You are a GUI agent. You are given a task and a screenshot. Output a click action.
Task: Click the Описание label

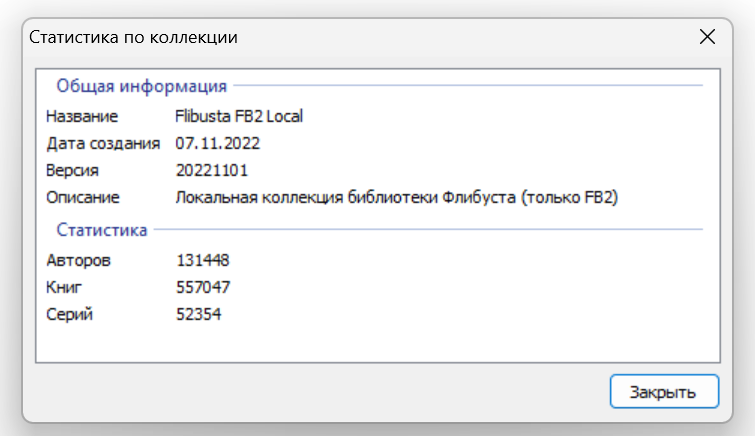[x=83, y=197]
